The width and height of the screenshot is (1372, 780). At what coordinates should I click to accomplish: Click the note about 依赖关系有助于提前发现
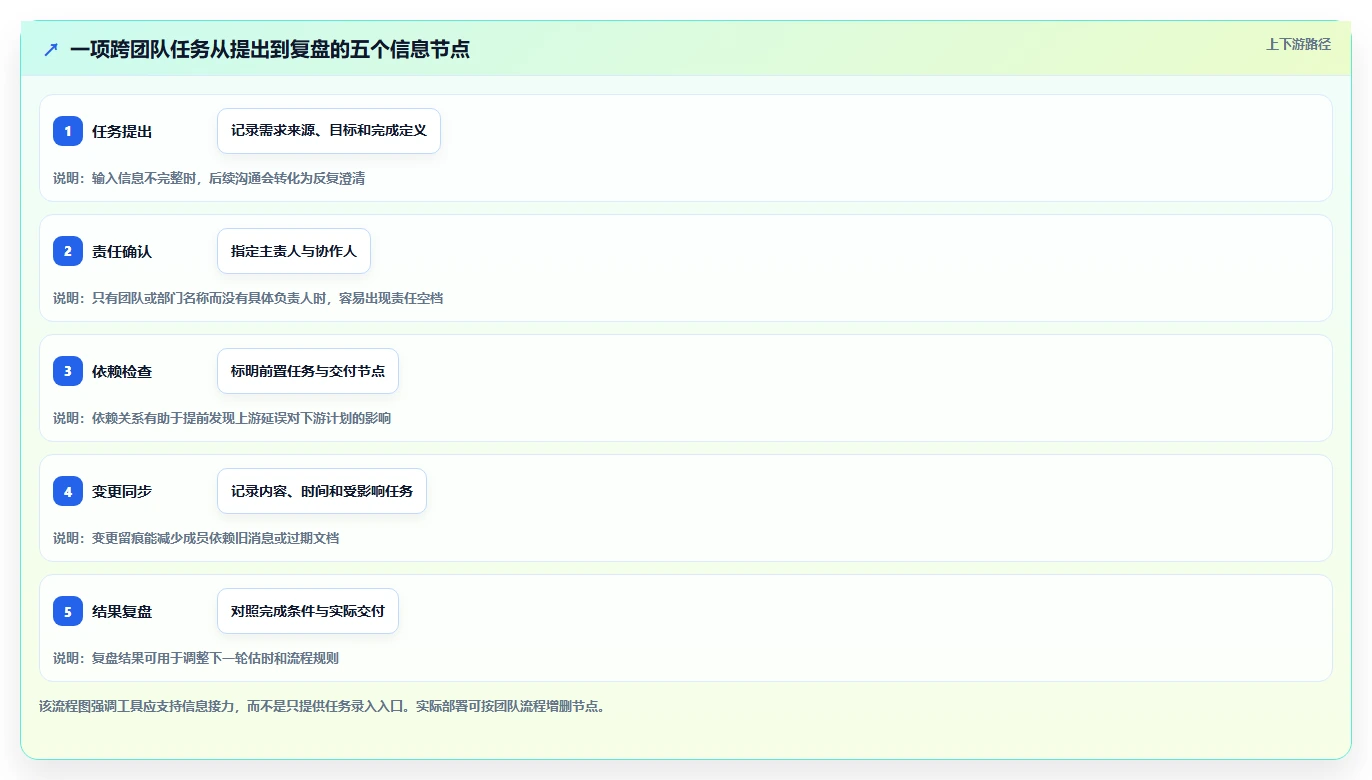click(x=222, y=418)
